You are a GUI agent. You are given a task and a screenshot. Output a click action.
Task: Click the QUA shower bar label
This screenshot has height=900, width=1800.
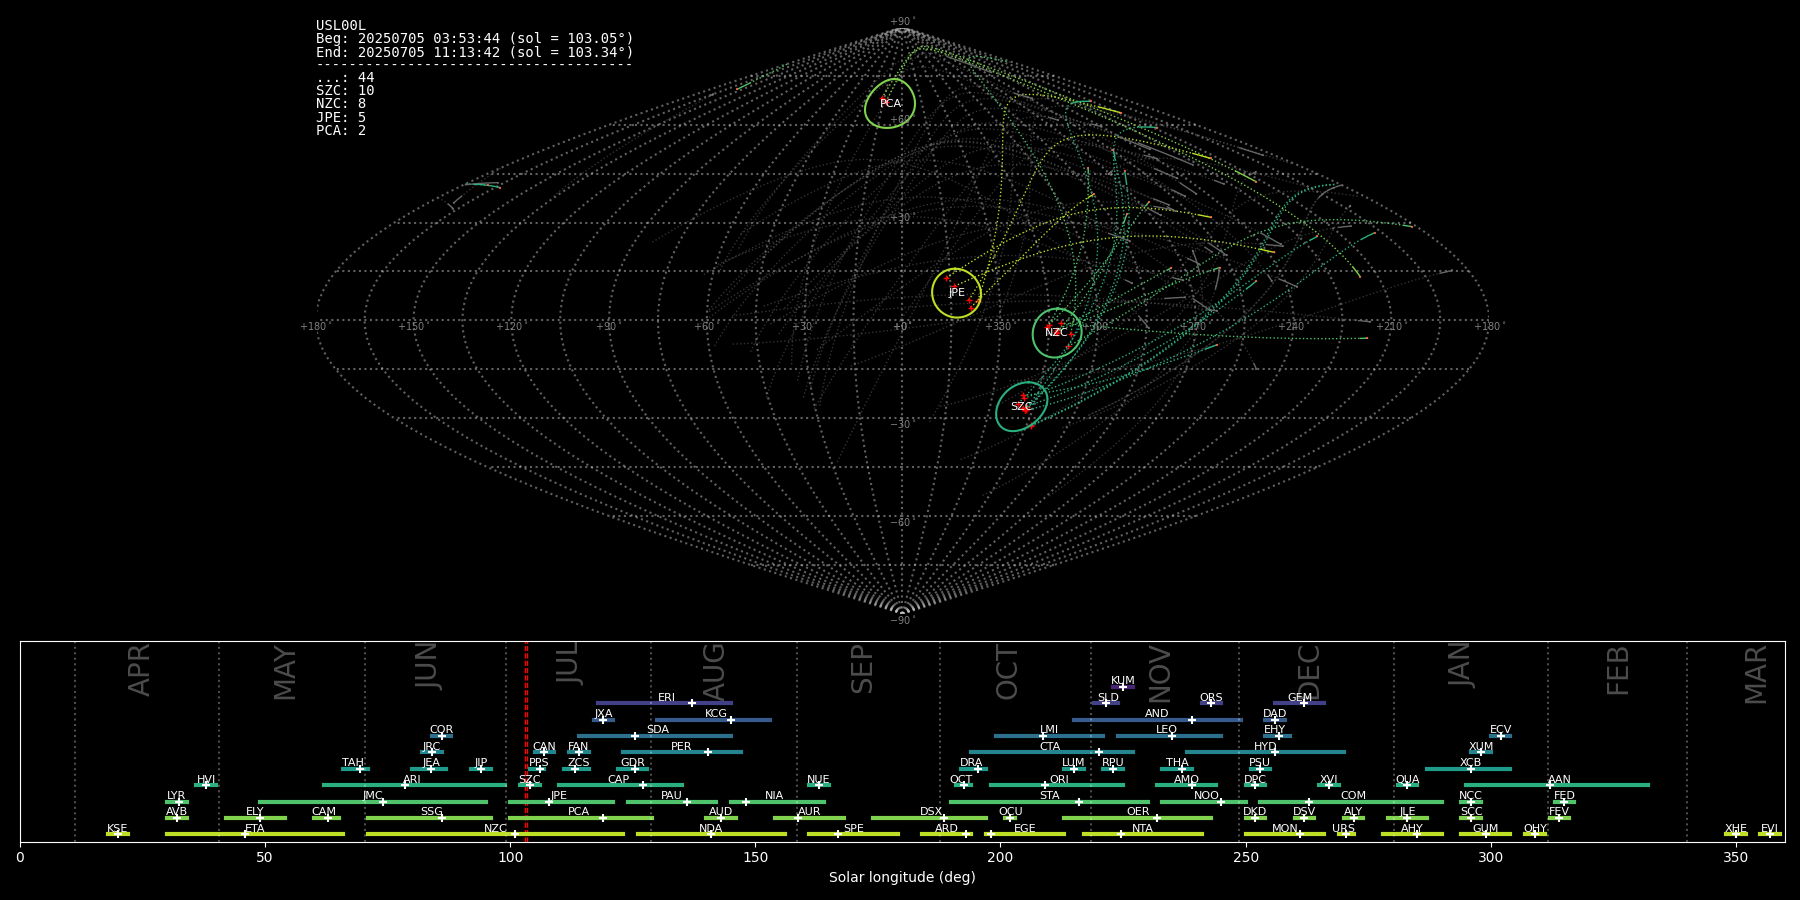(1407, 780)
